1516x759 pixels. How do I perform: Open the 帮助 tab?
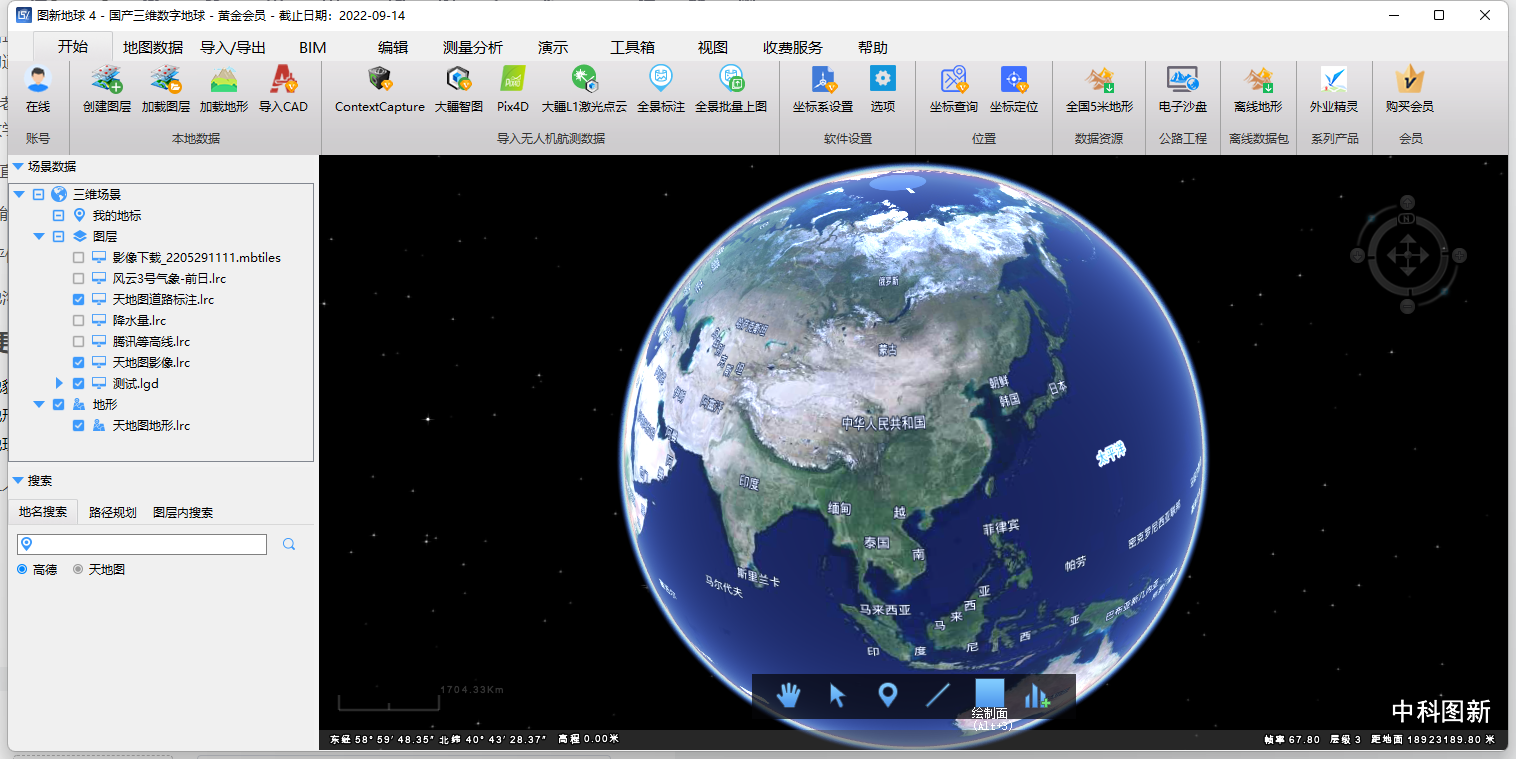click(872, 47)
